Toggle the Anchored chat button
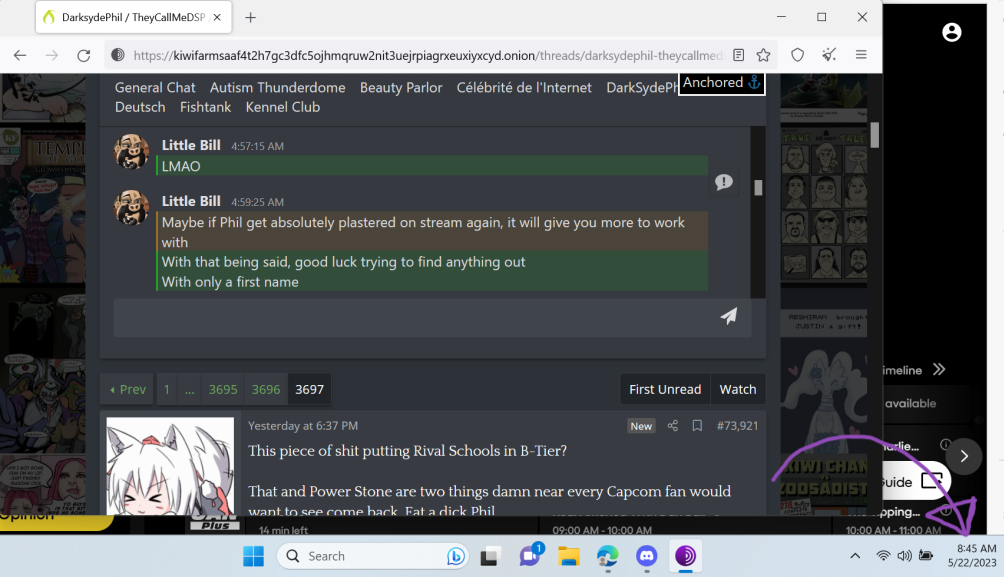Screen dimensions: 1004x577 722,83
